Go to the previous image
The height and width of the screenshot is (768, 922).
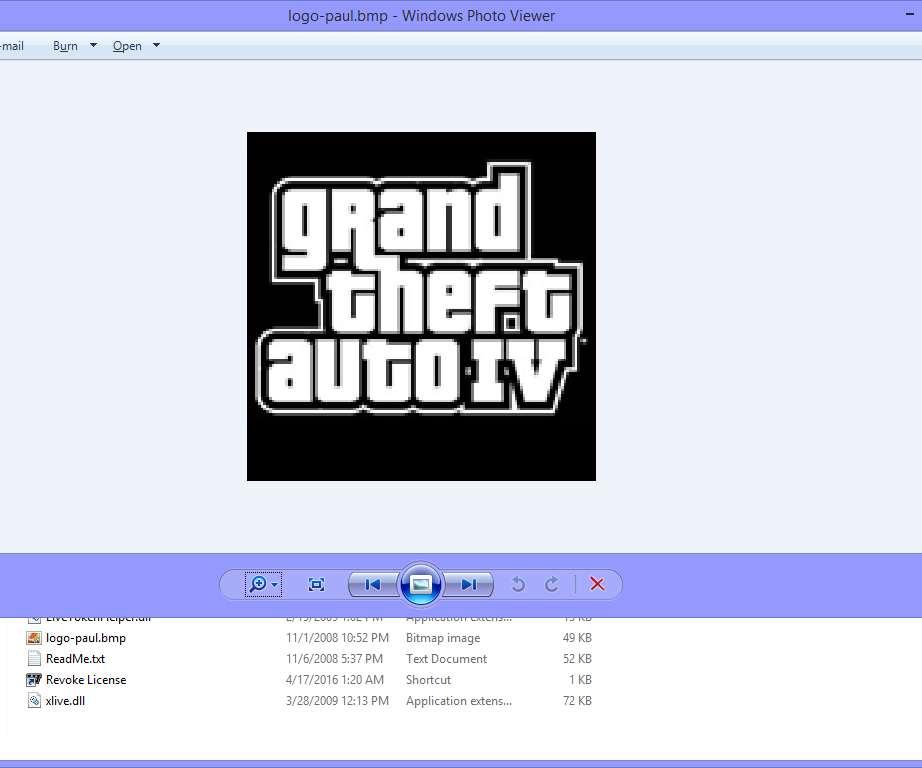[x=371, y=584]
